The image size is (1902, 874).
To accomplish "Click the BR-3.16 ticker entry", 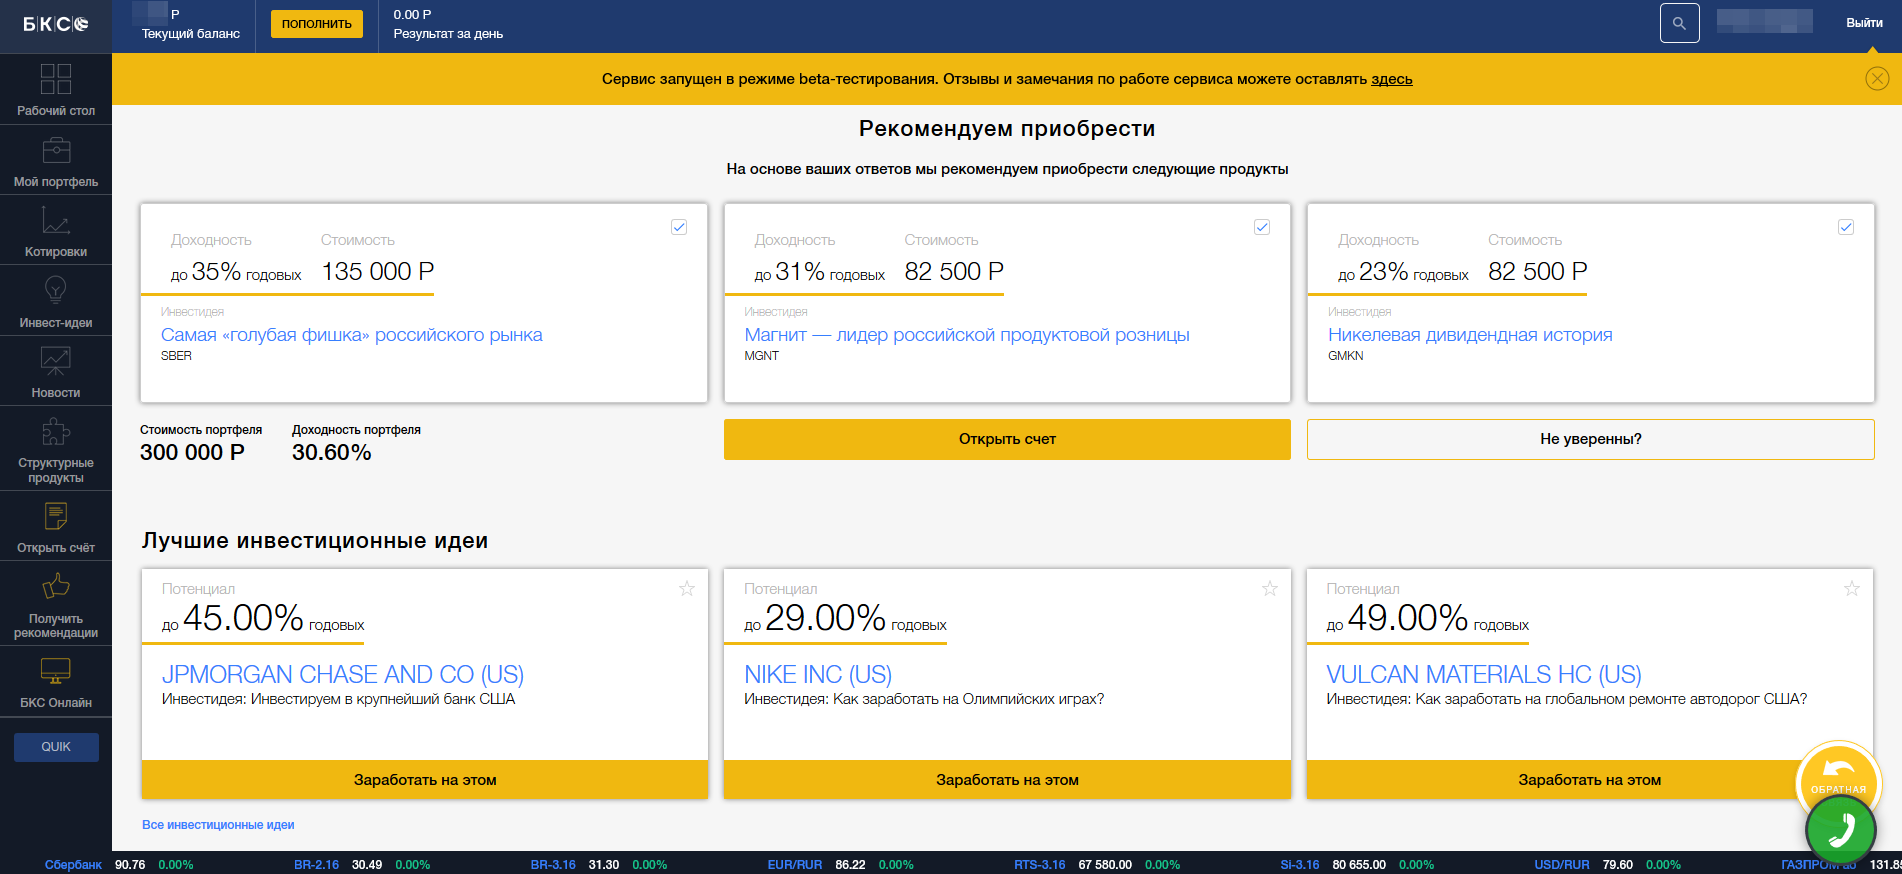I will click(x=553, y=865).
